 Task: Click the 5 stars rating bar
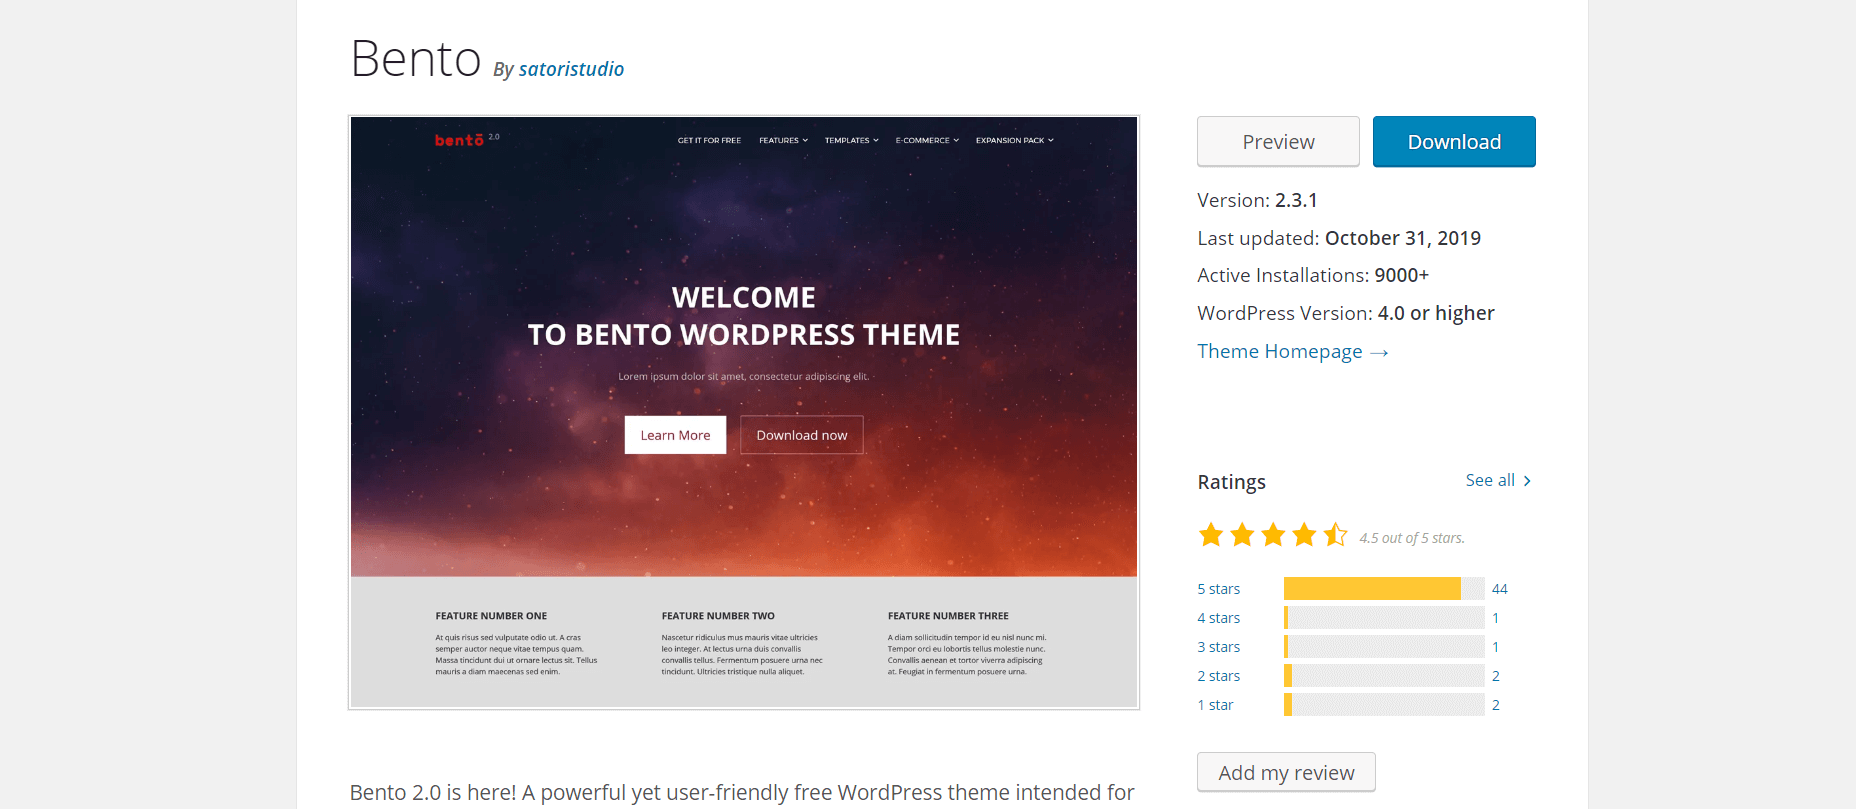point(1384,588)
